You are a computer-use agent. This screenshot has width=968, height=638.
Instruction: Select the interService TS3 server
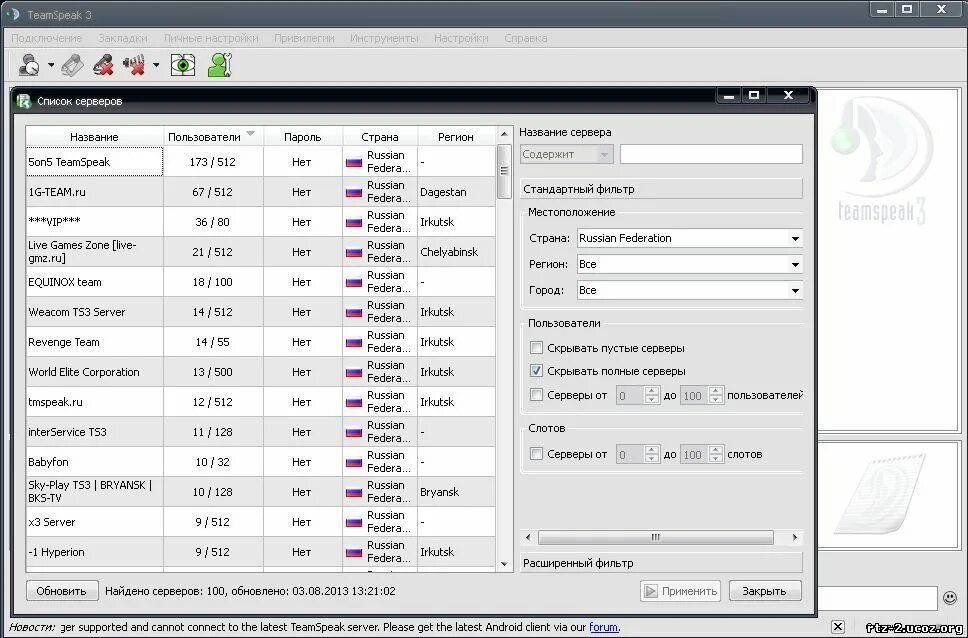(x=261, y=432)
